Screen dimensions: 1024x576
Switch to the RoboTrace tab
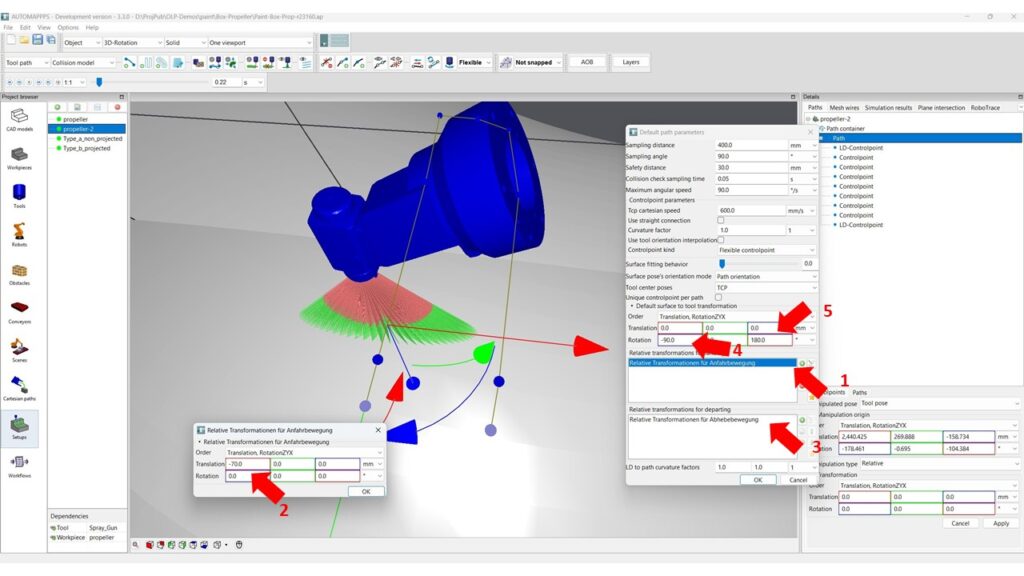(985, 108)
